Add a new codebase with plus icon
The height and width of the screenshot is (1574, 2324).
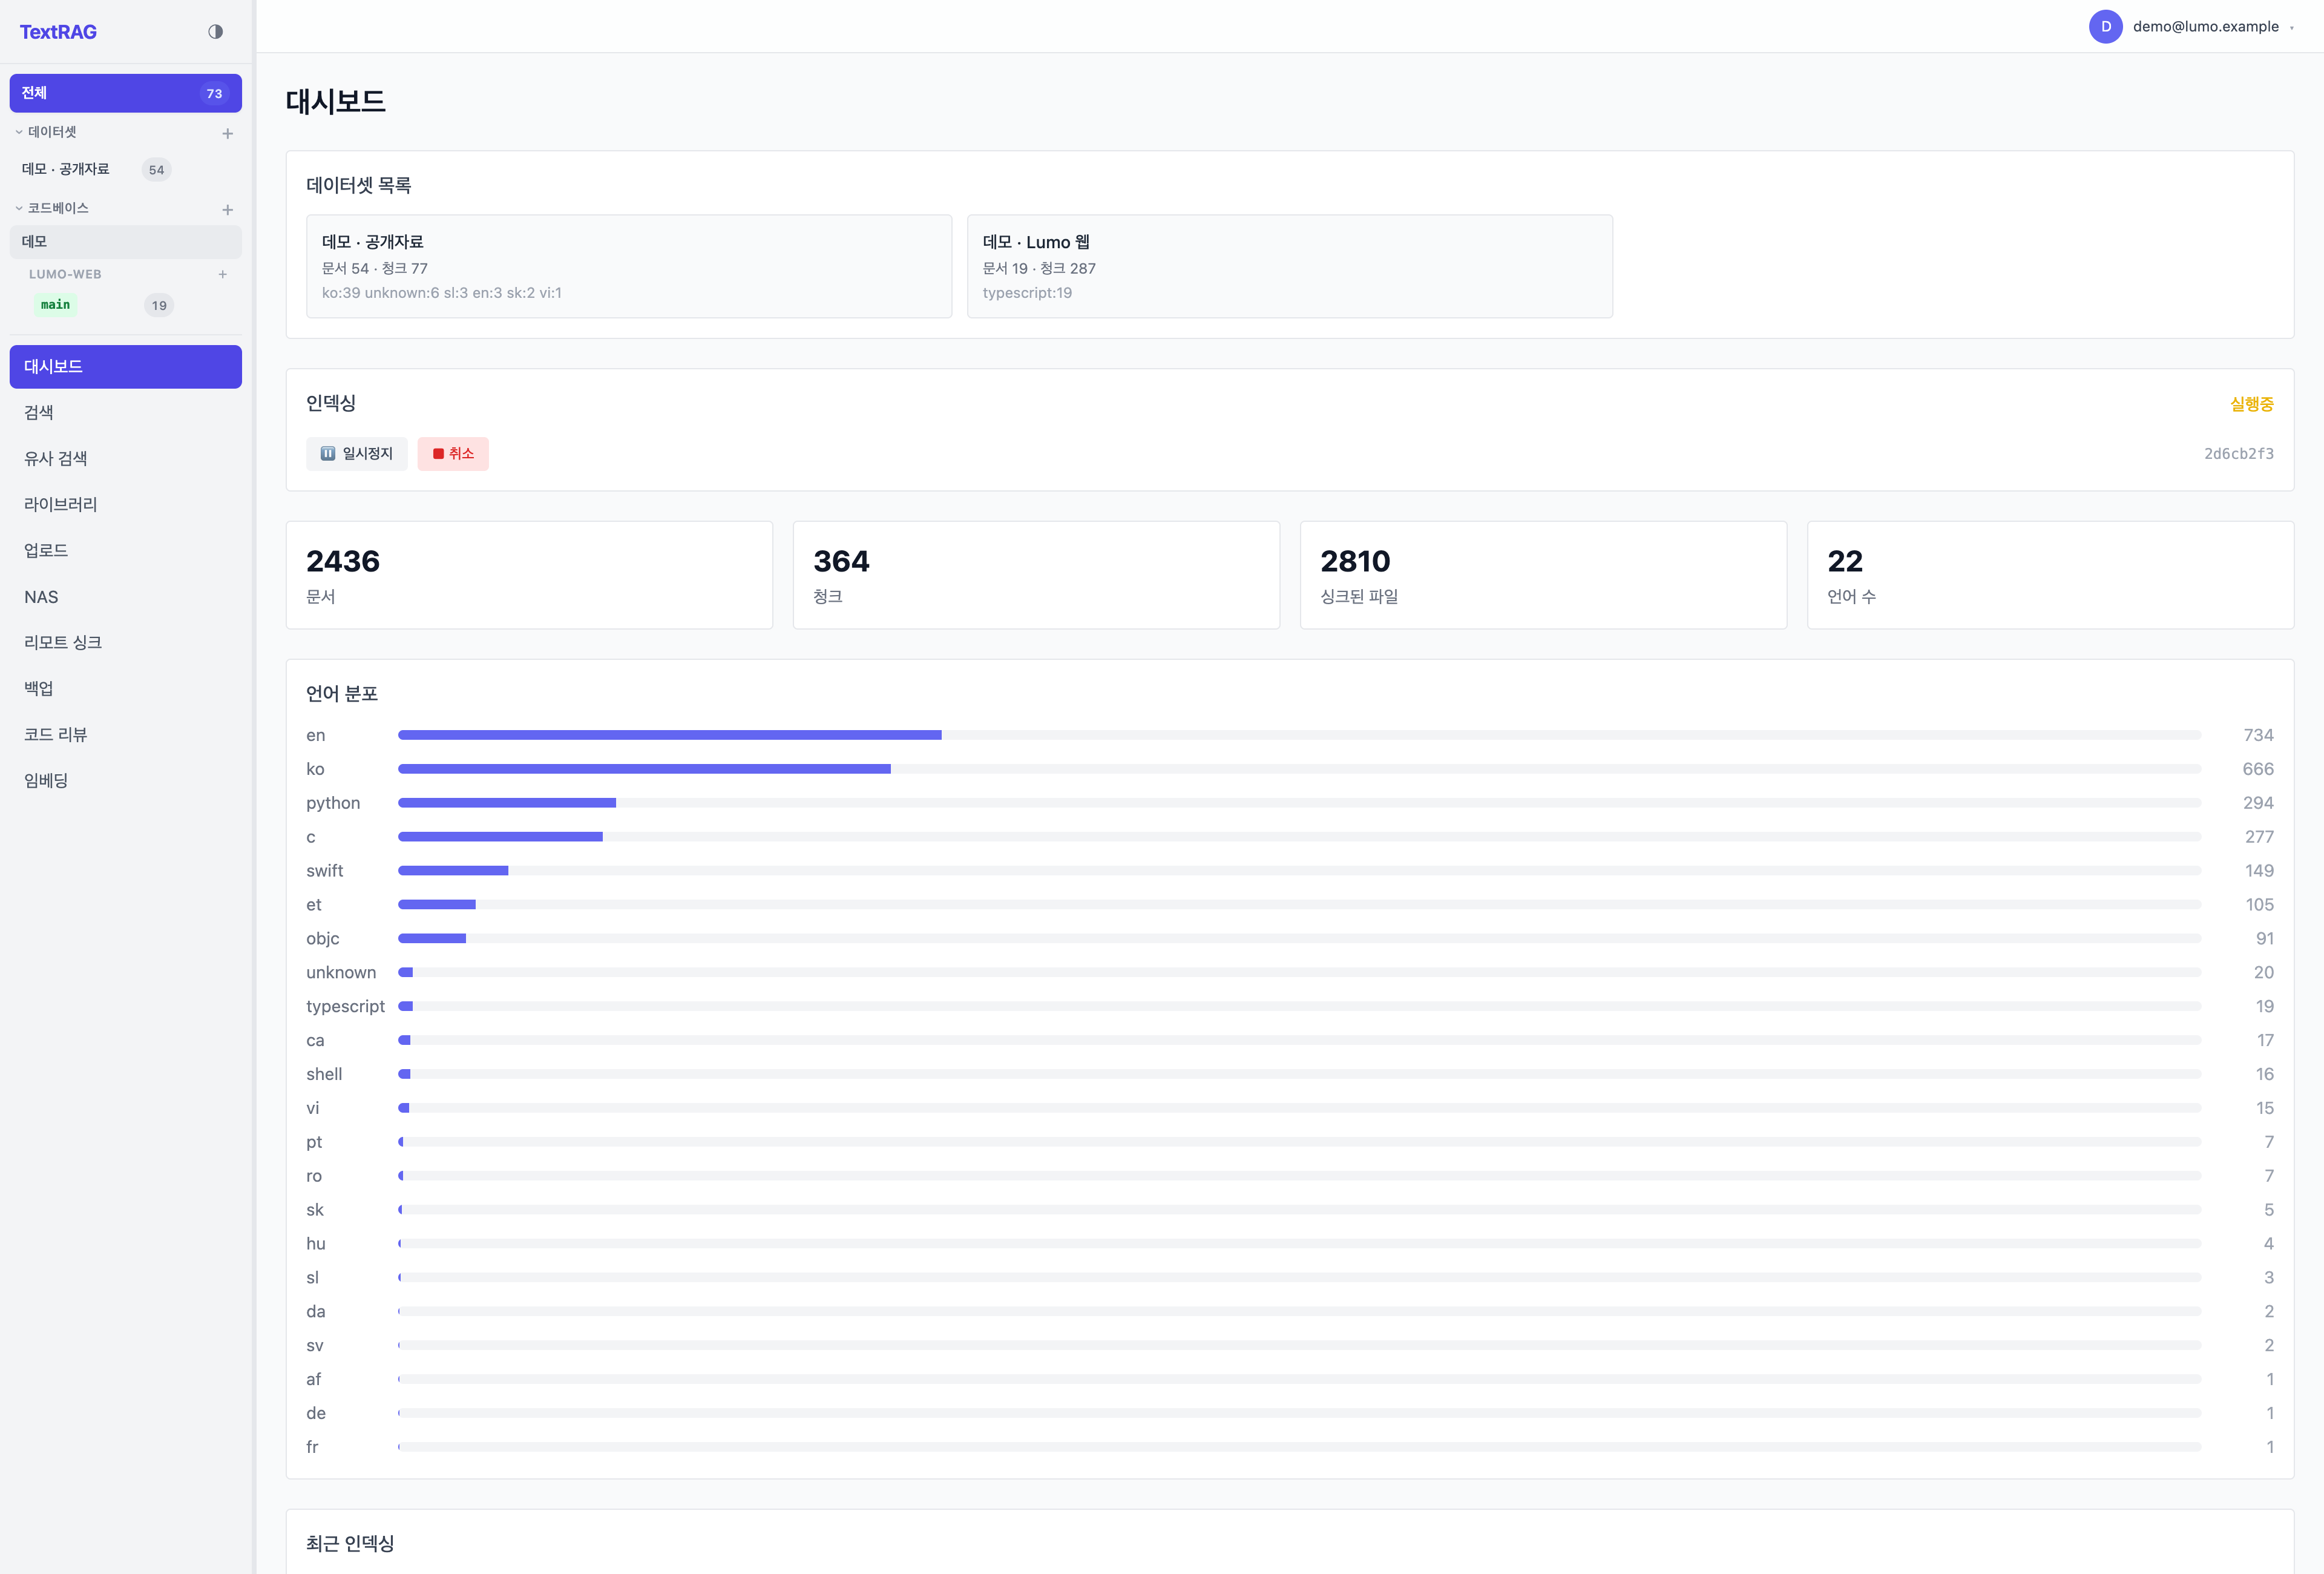coord(227,209)
